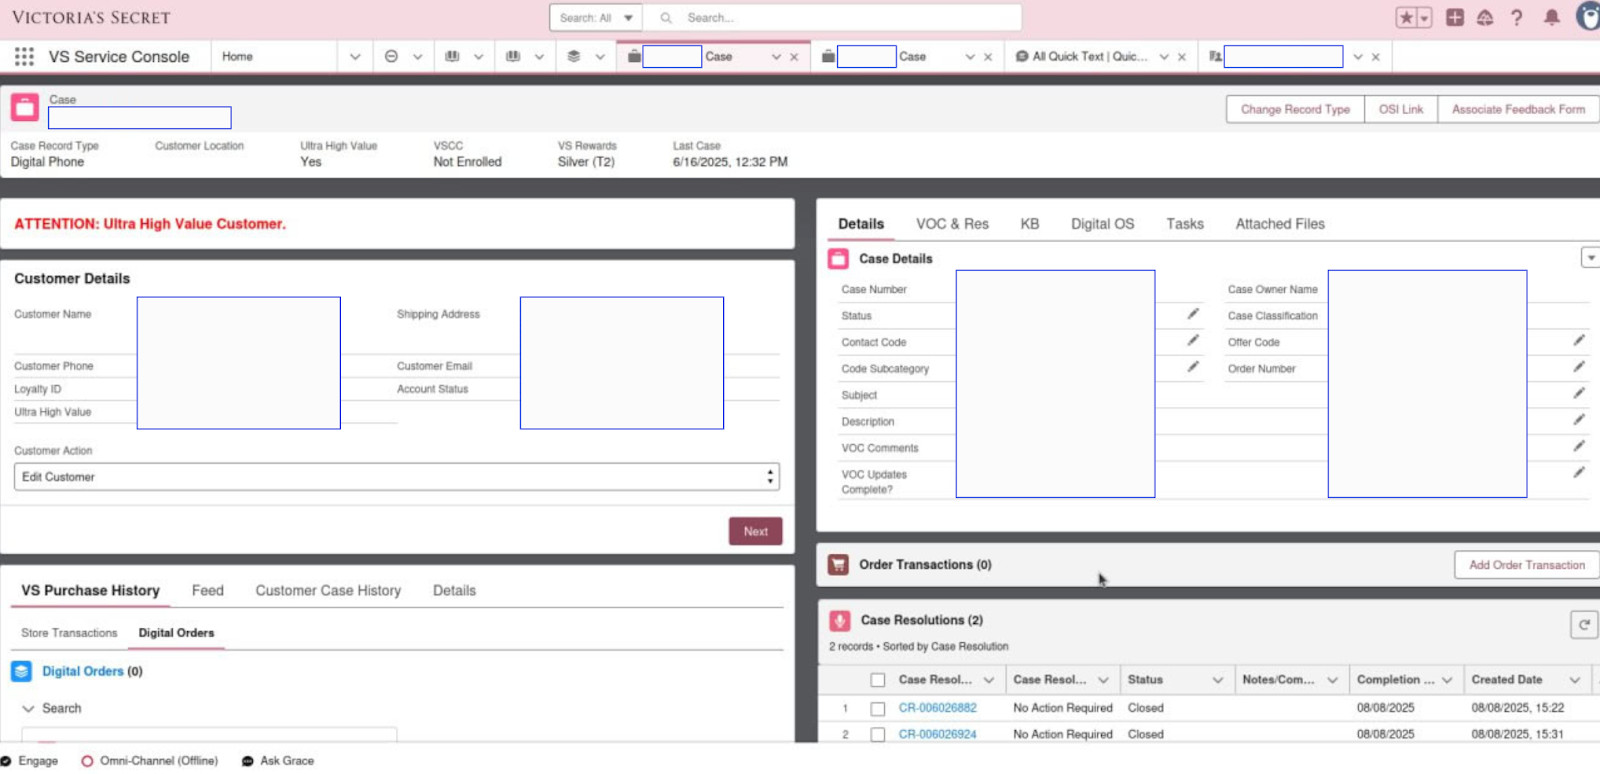Select the checkbox for CR-006026882
The height and width of the screenshot is (774, 1600).
click(x=877, y=708)
